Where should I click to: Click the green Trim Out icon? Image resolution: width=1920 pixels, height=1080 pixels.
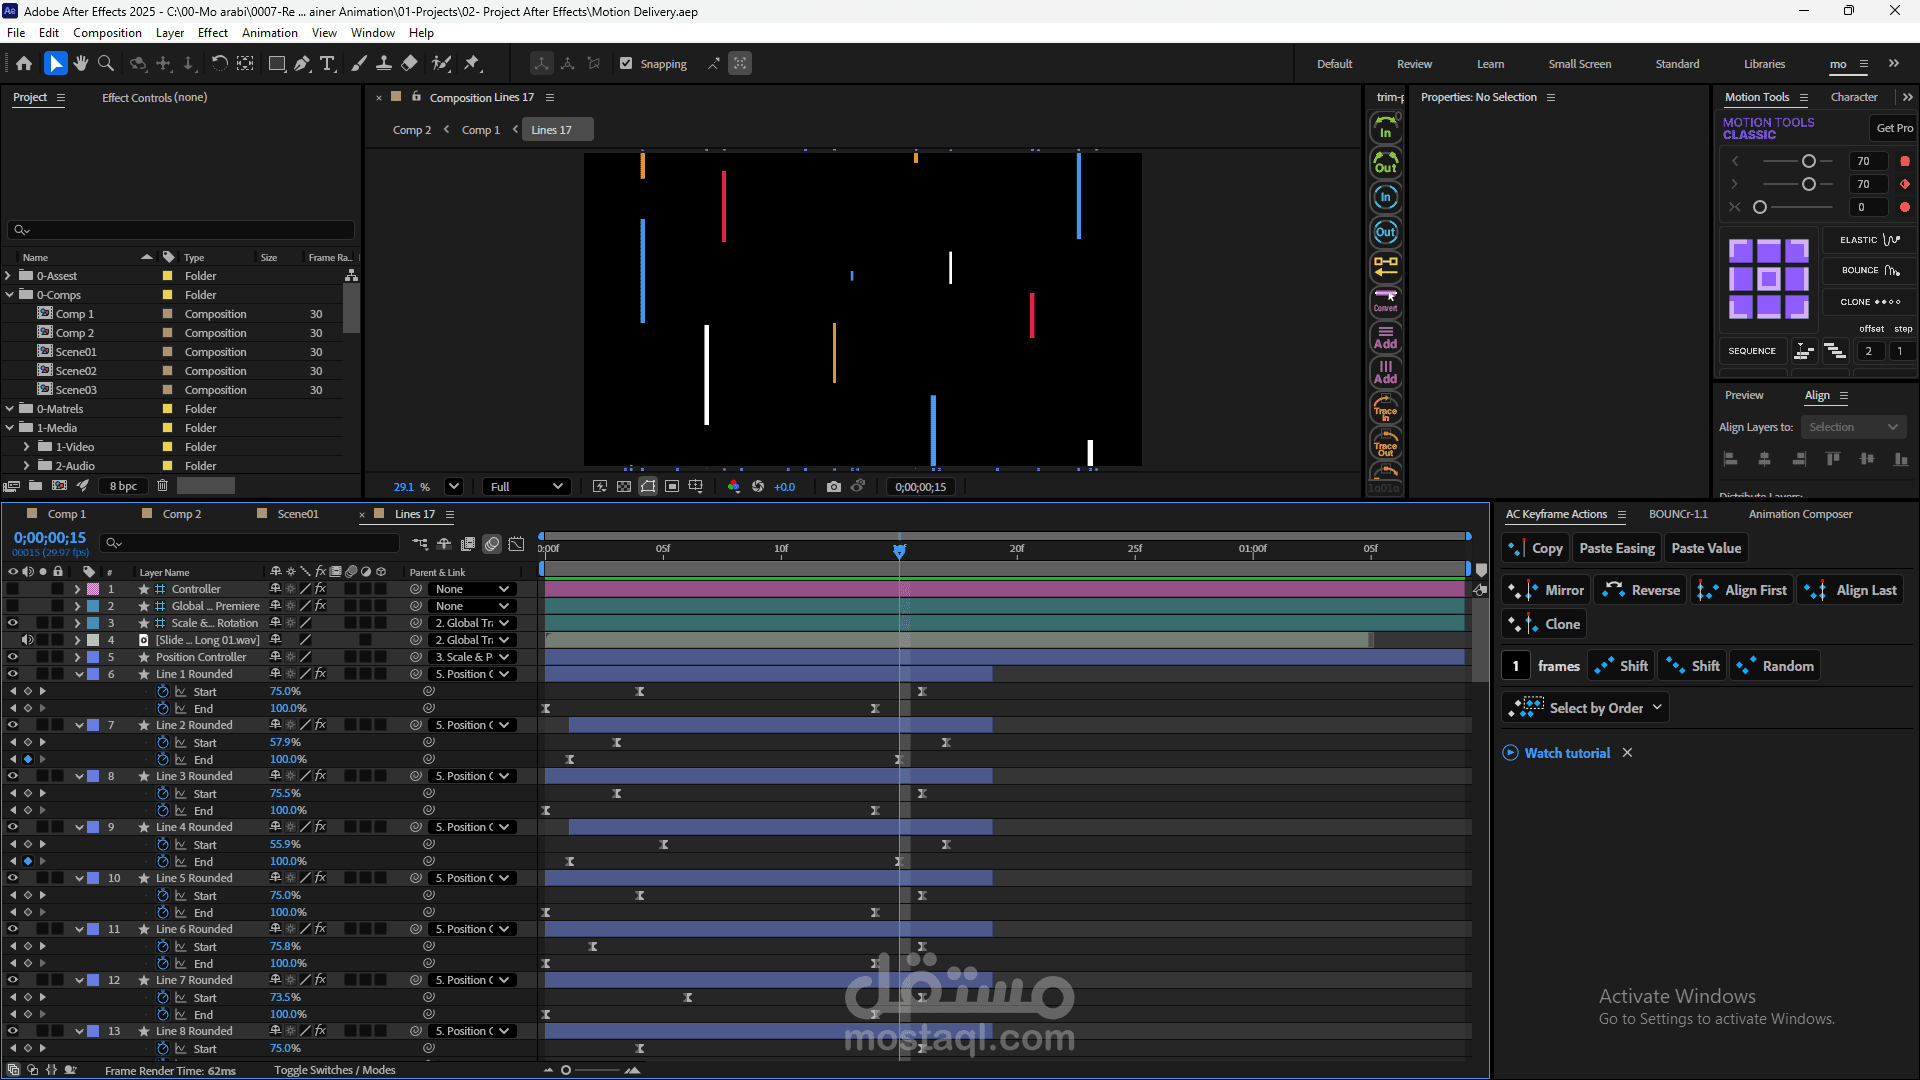pos(1385,162)
